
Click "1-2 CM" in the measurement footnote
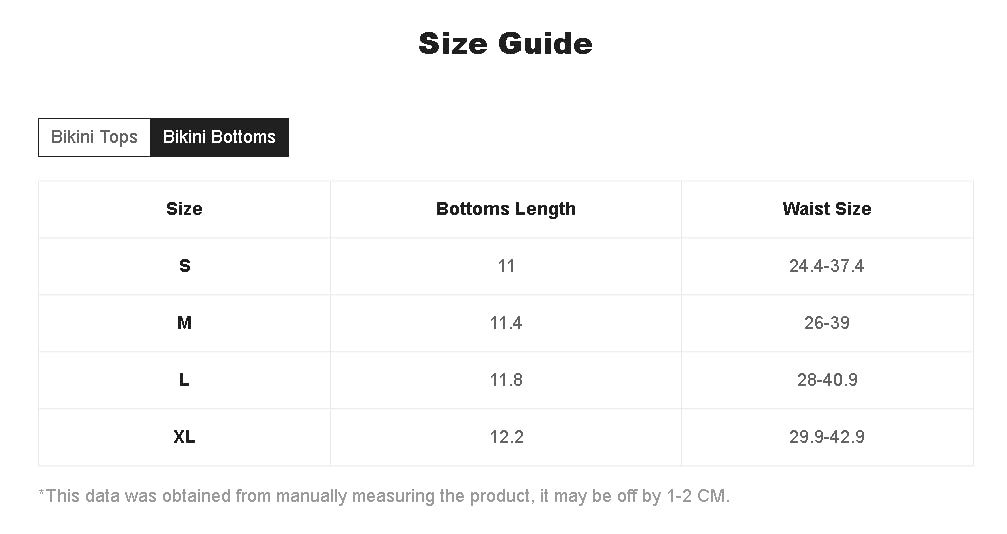[x=696, y=496]
